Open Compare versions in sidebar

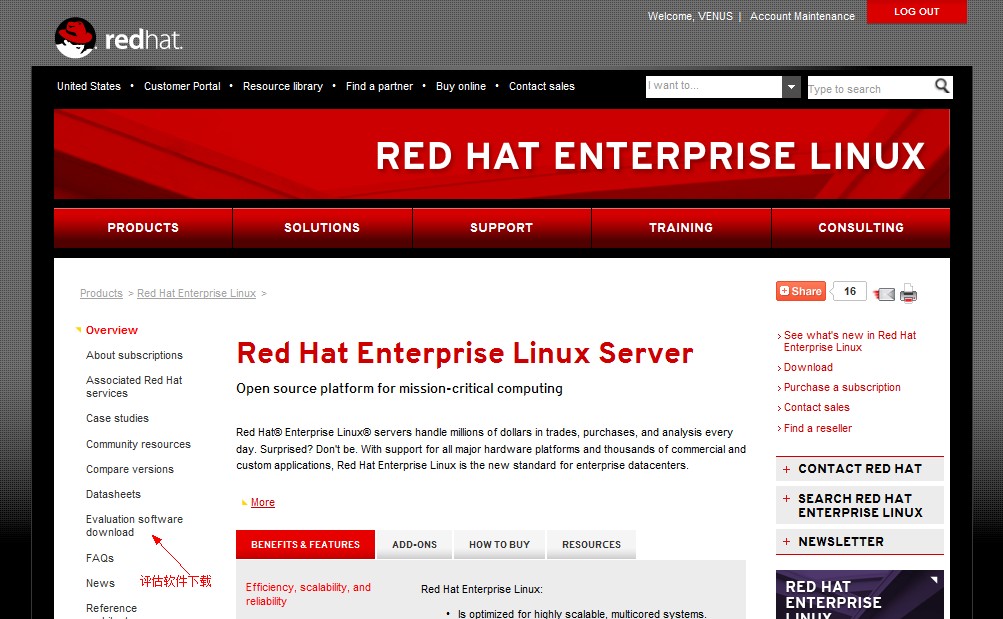130,469
